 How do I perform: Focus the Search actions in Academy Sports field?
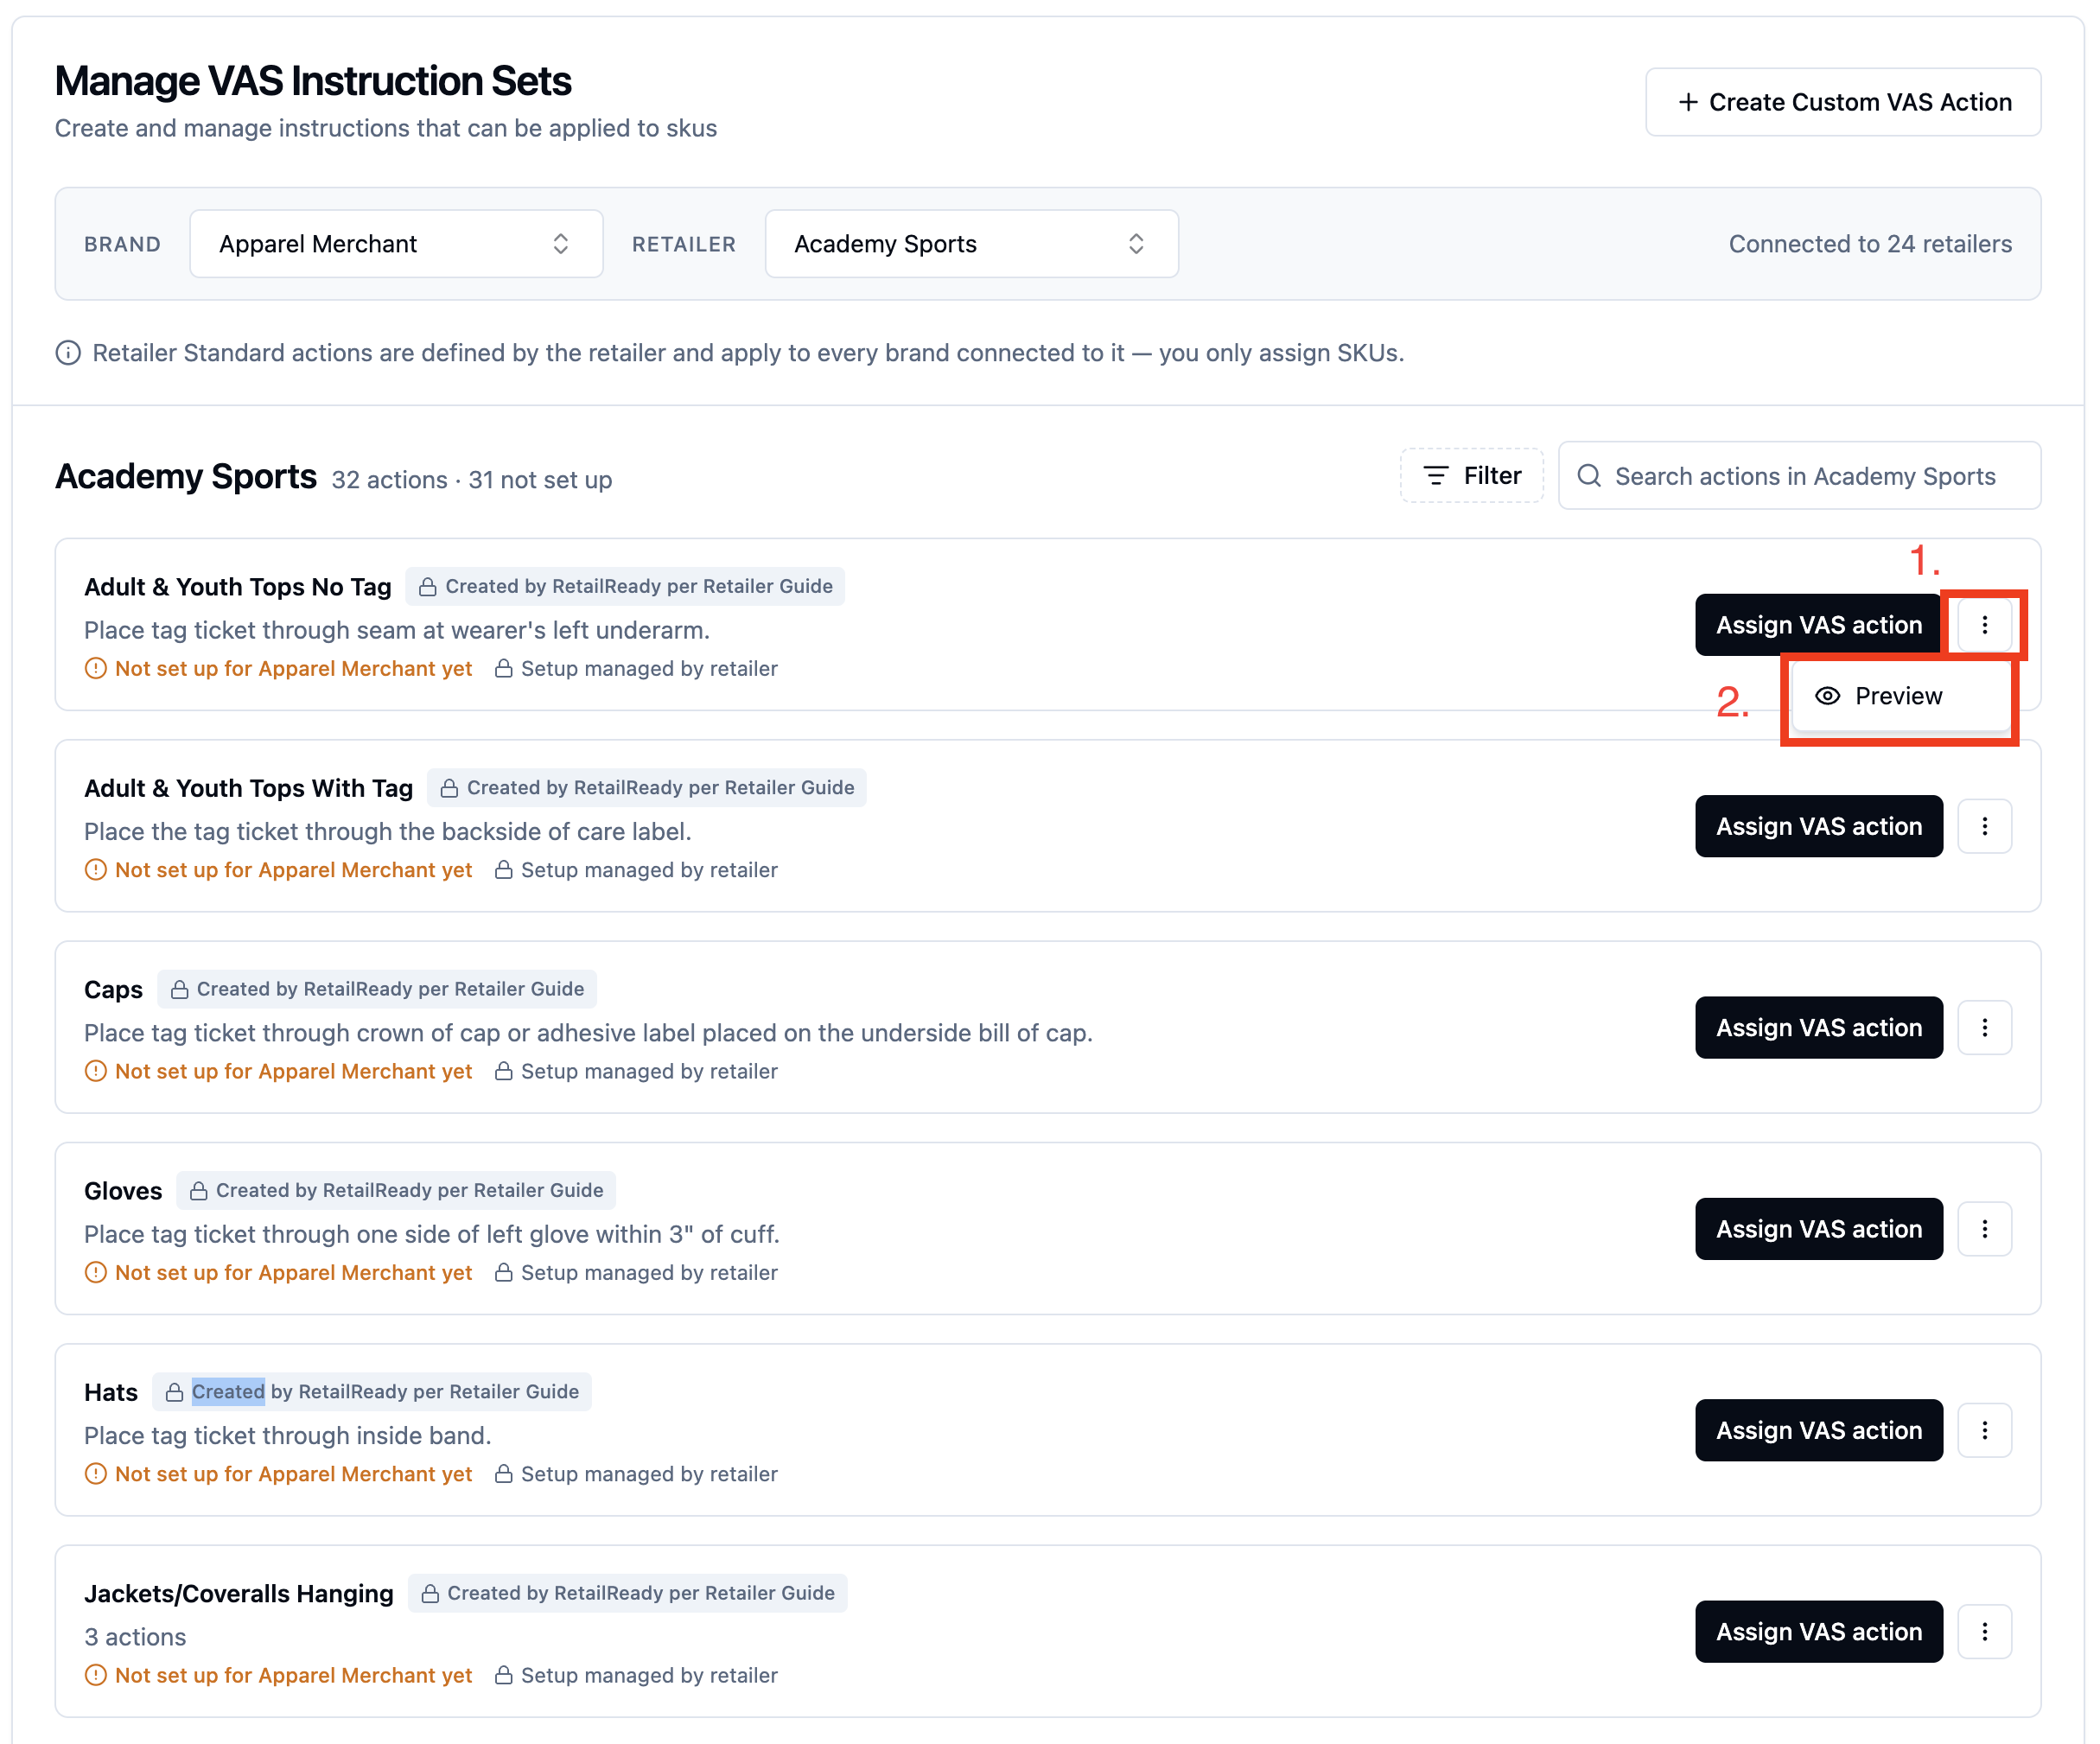click(x=1799, y=476)
